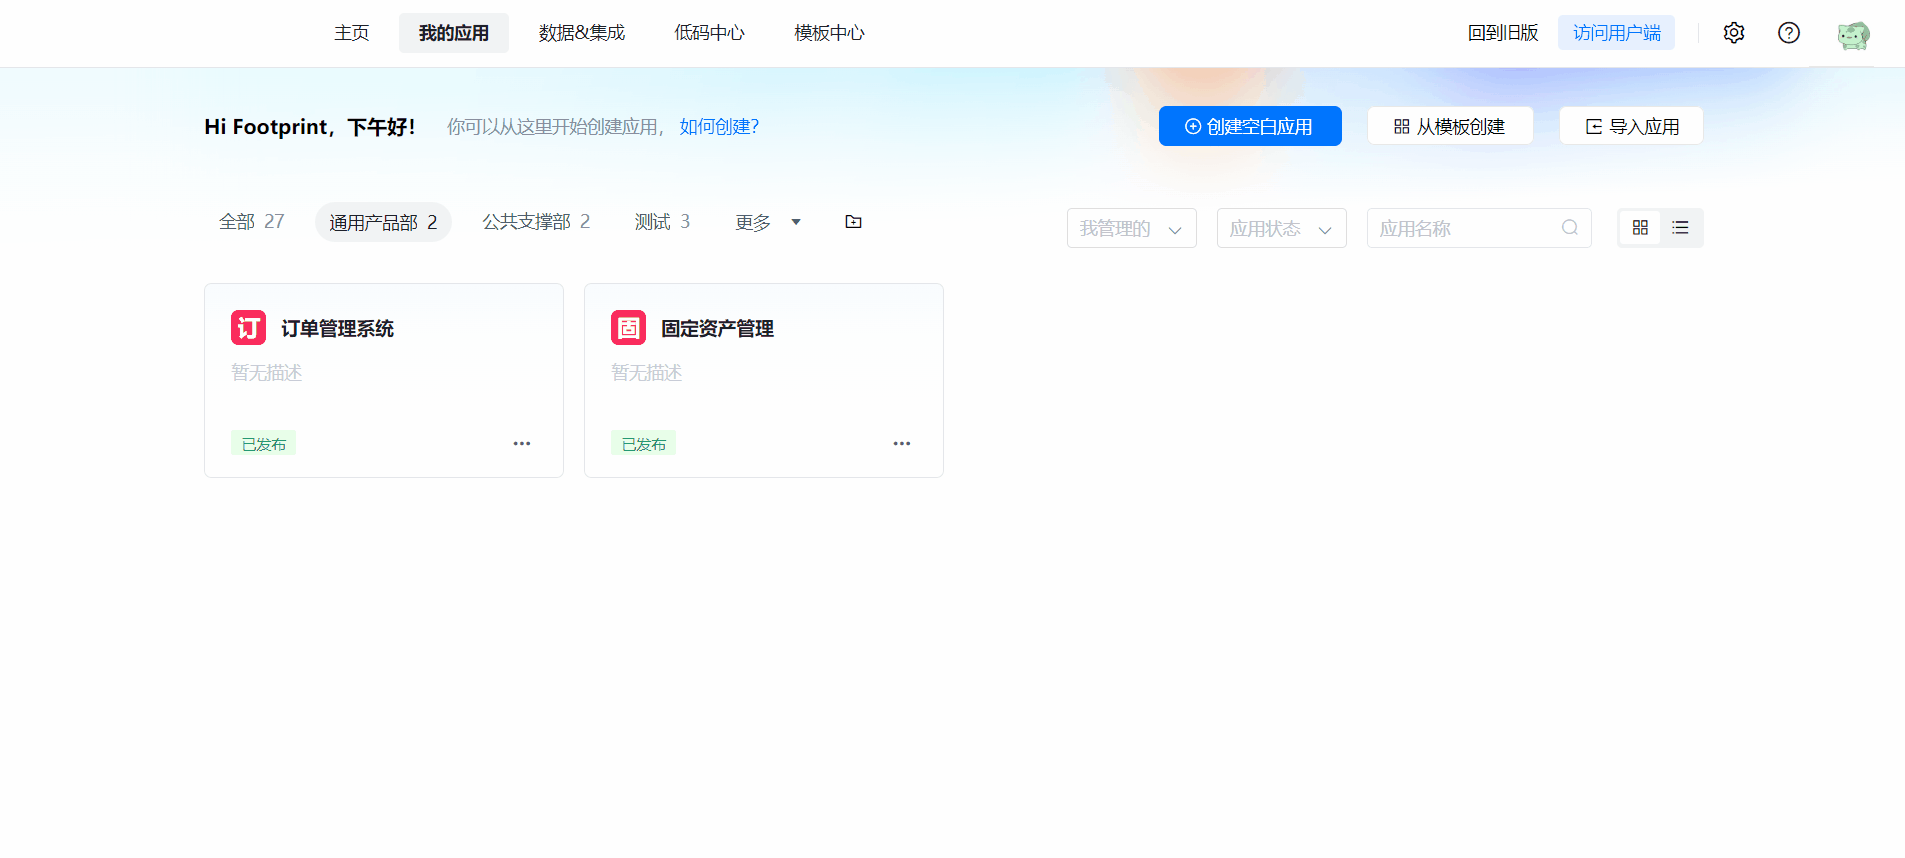The image size is (1905, 858).
Task: Select the 测试 group tab
Action: (x=662, y=222)
